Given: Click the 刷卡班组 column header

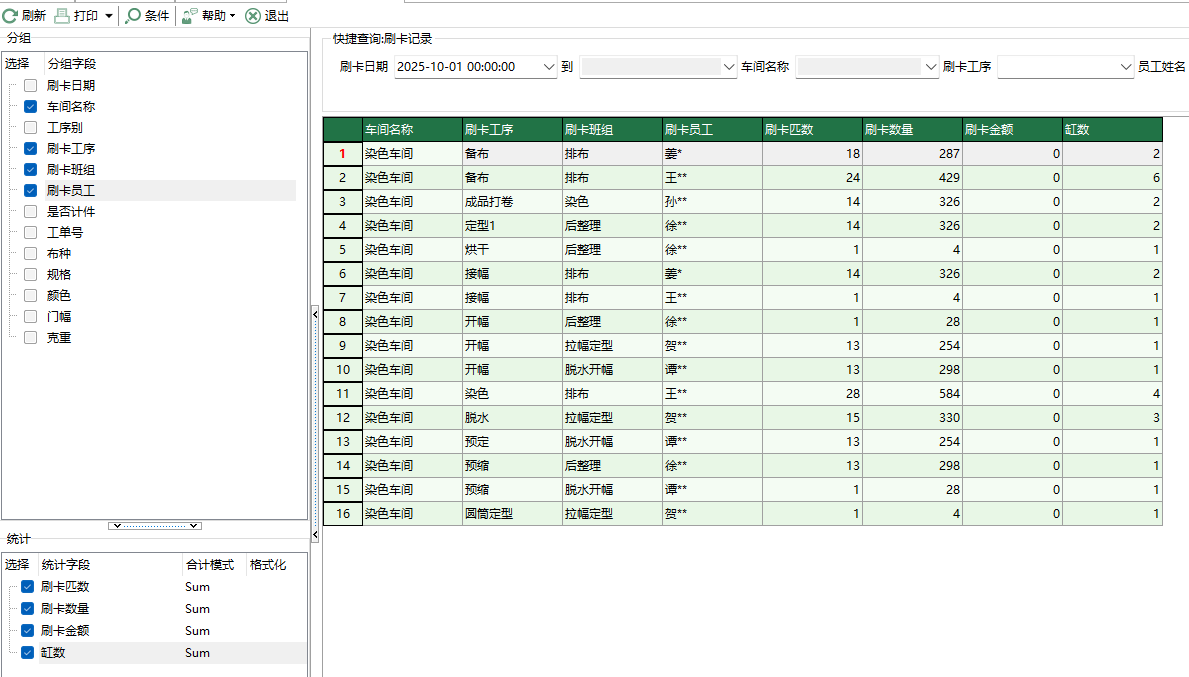Looking at the screenshot, I should 611,129.
